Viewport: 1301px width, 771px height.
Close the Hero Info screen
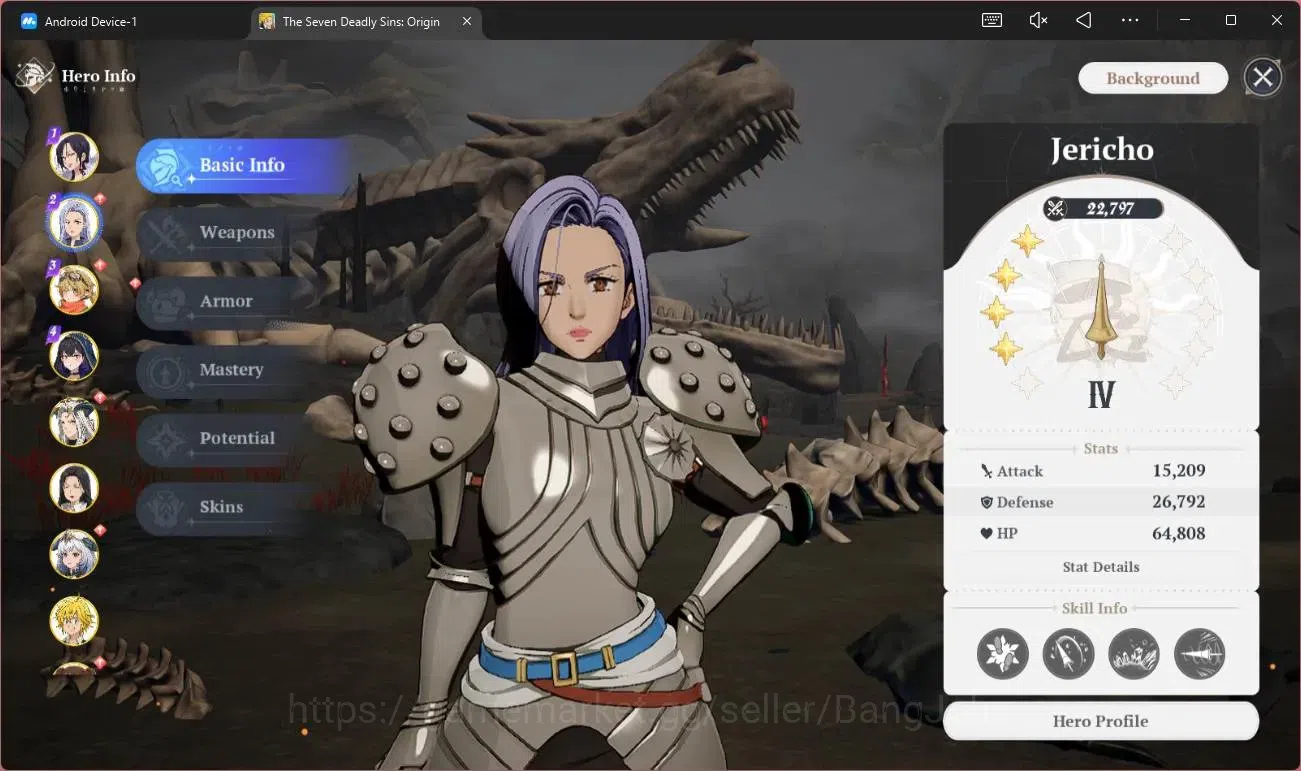pos(1263,77)
